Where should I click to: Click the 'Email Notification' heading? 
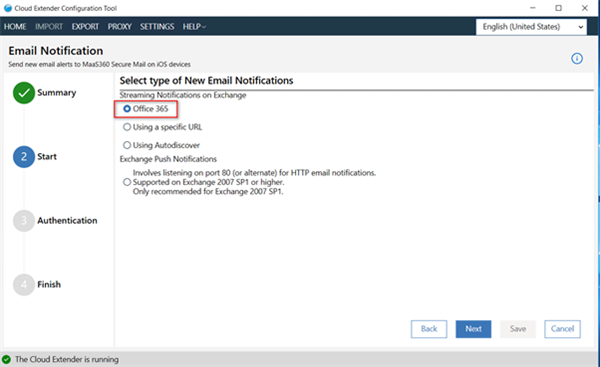56,51
